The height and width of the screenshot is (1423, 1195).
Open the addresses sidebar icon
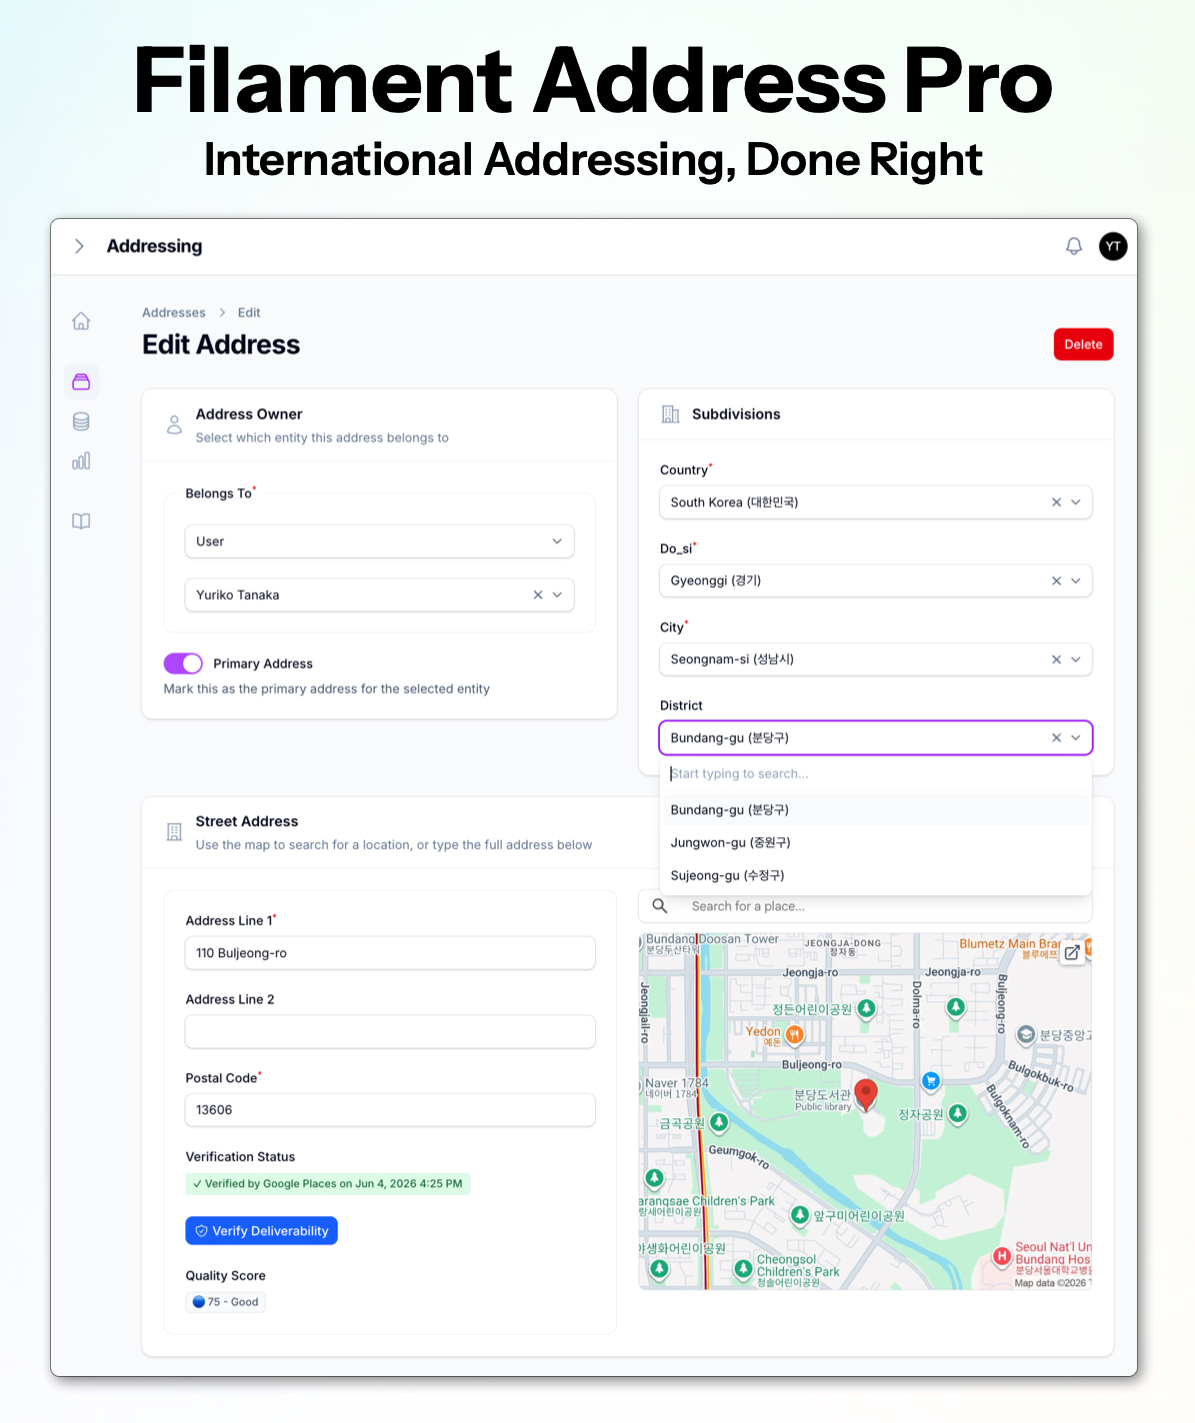tap(81, 382)
